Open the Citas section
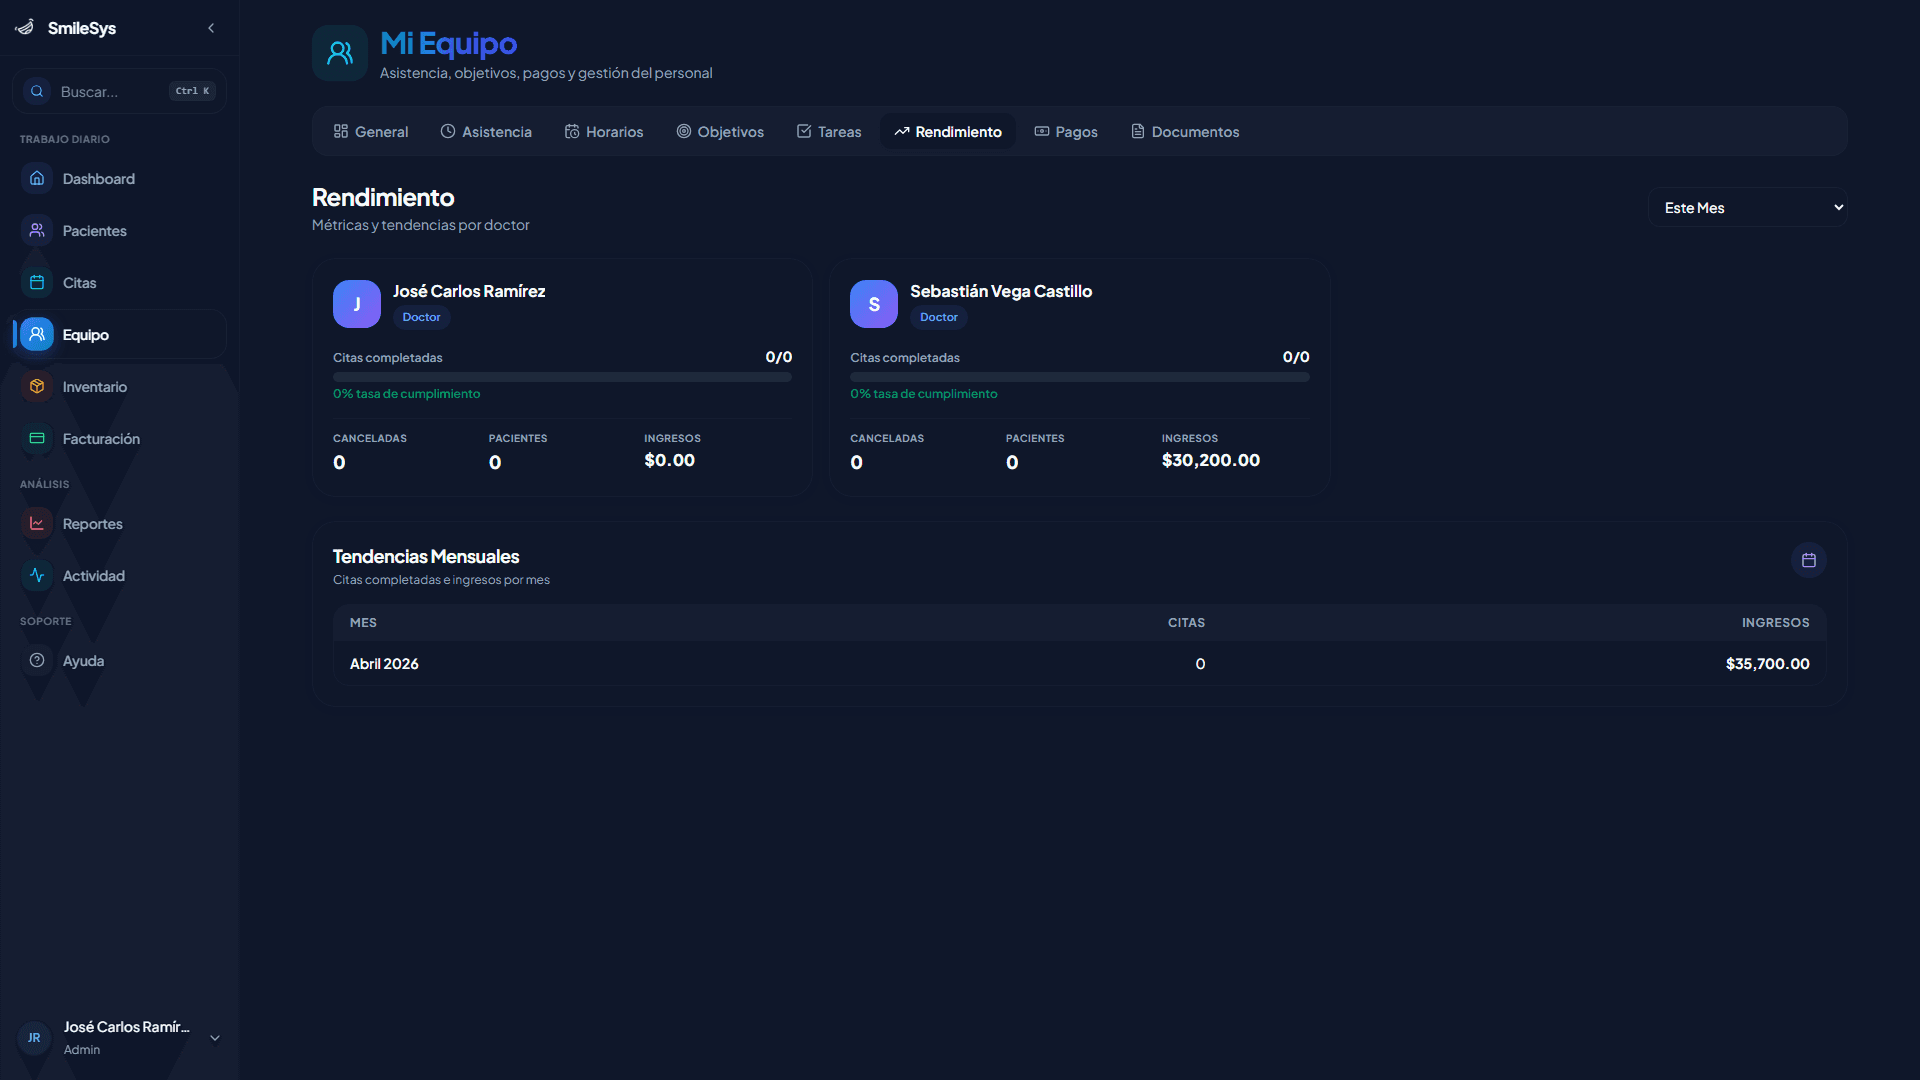The width and height of the screenshot is (1920, 1080). click(119, 283)
